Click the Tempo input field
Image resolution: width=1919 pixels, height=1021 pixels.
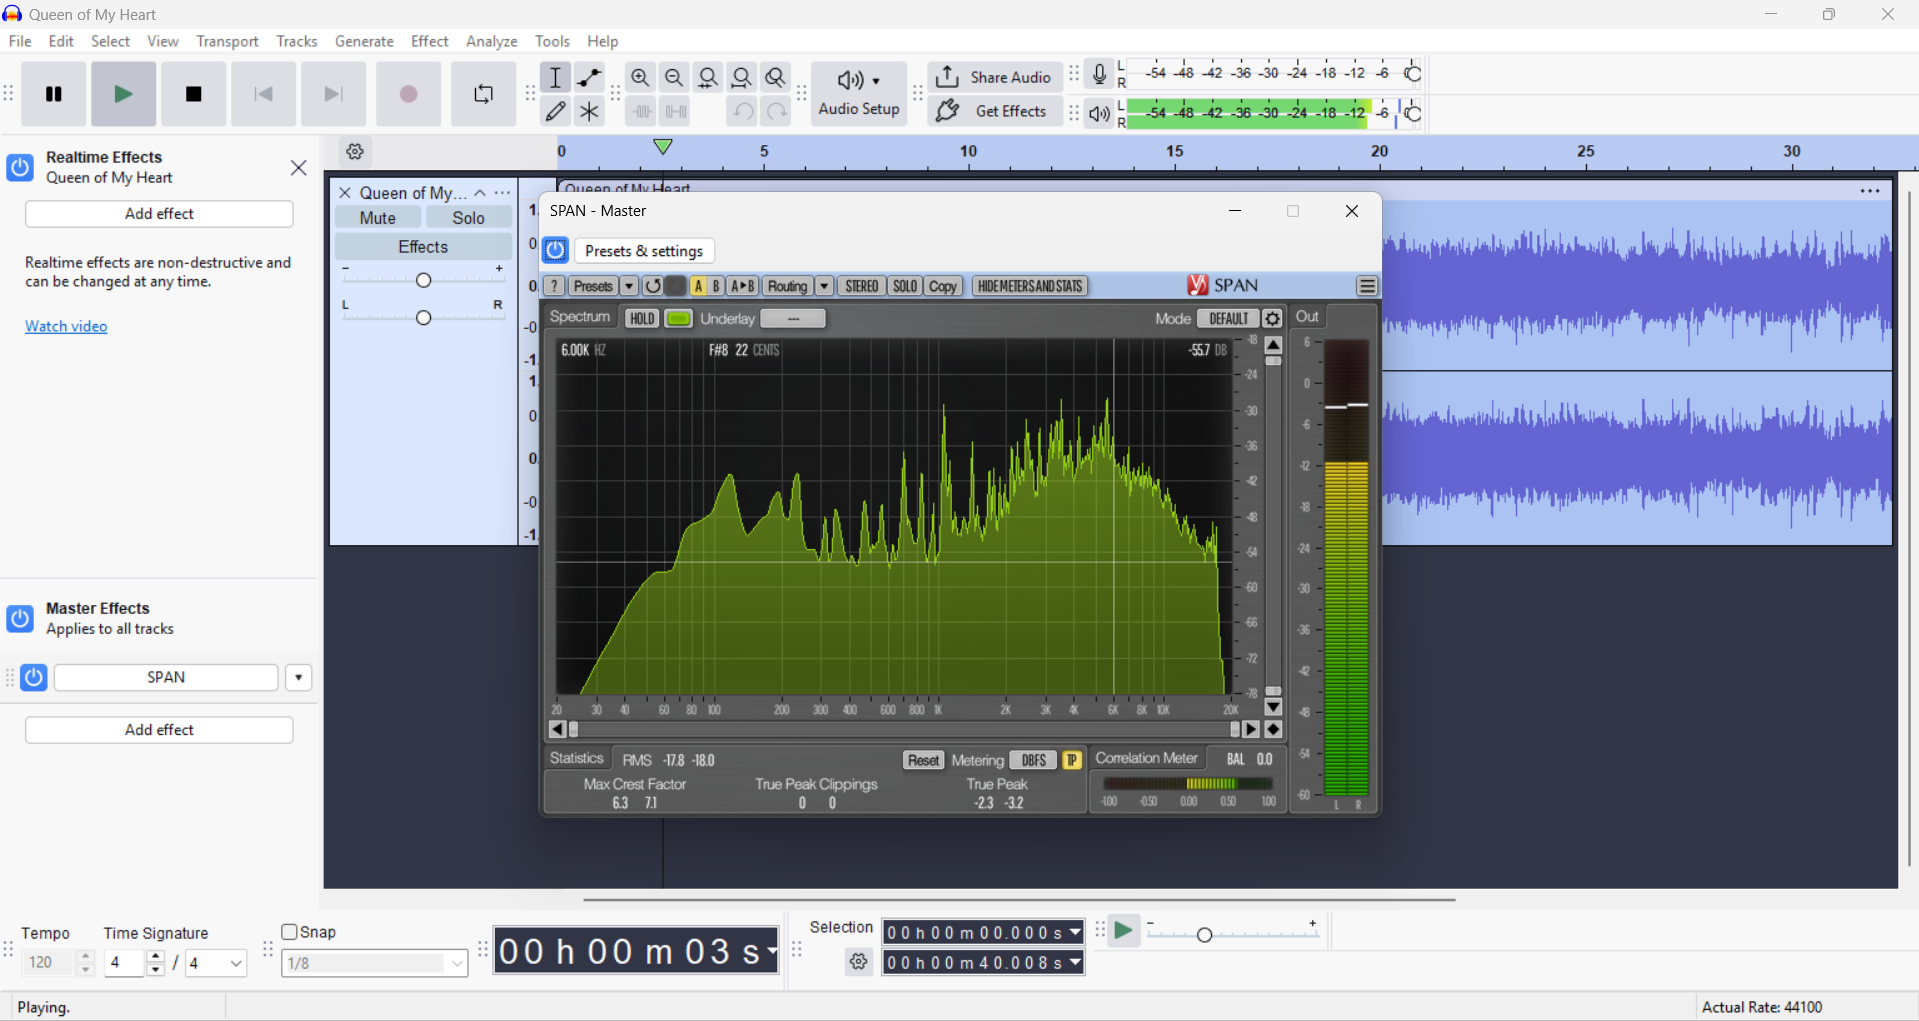[x=49, y=963]
